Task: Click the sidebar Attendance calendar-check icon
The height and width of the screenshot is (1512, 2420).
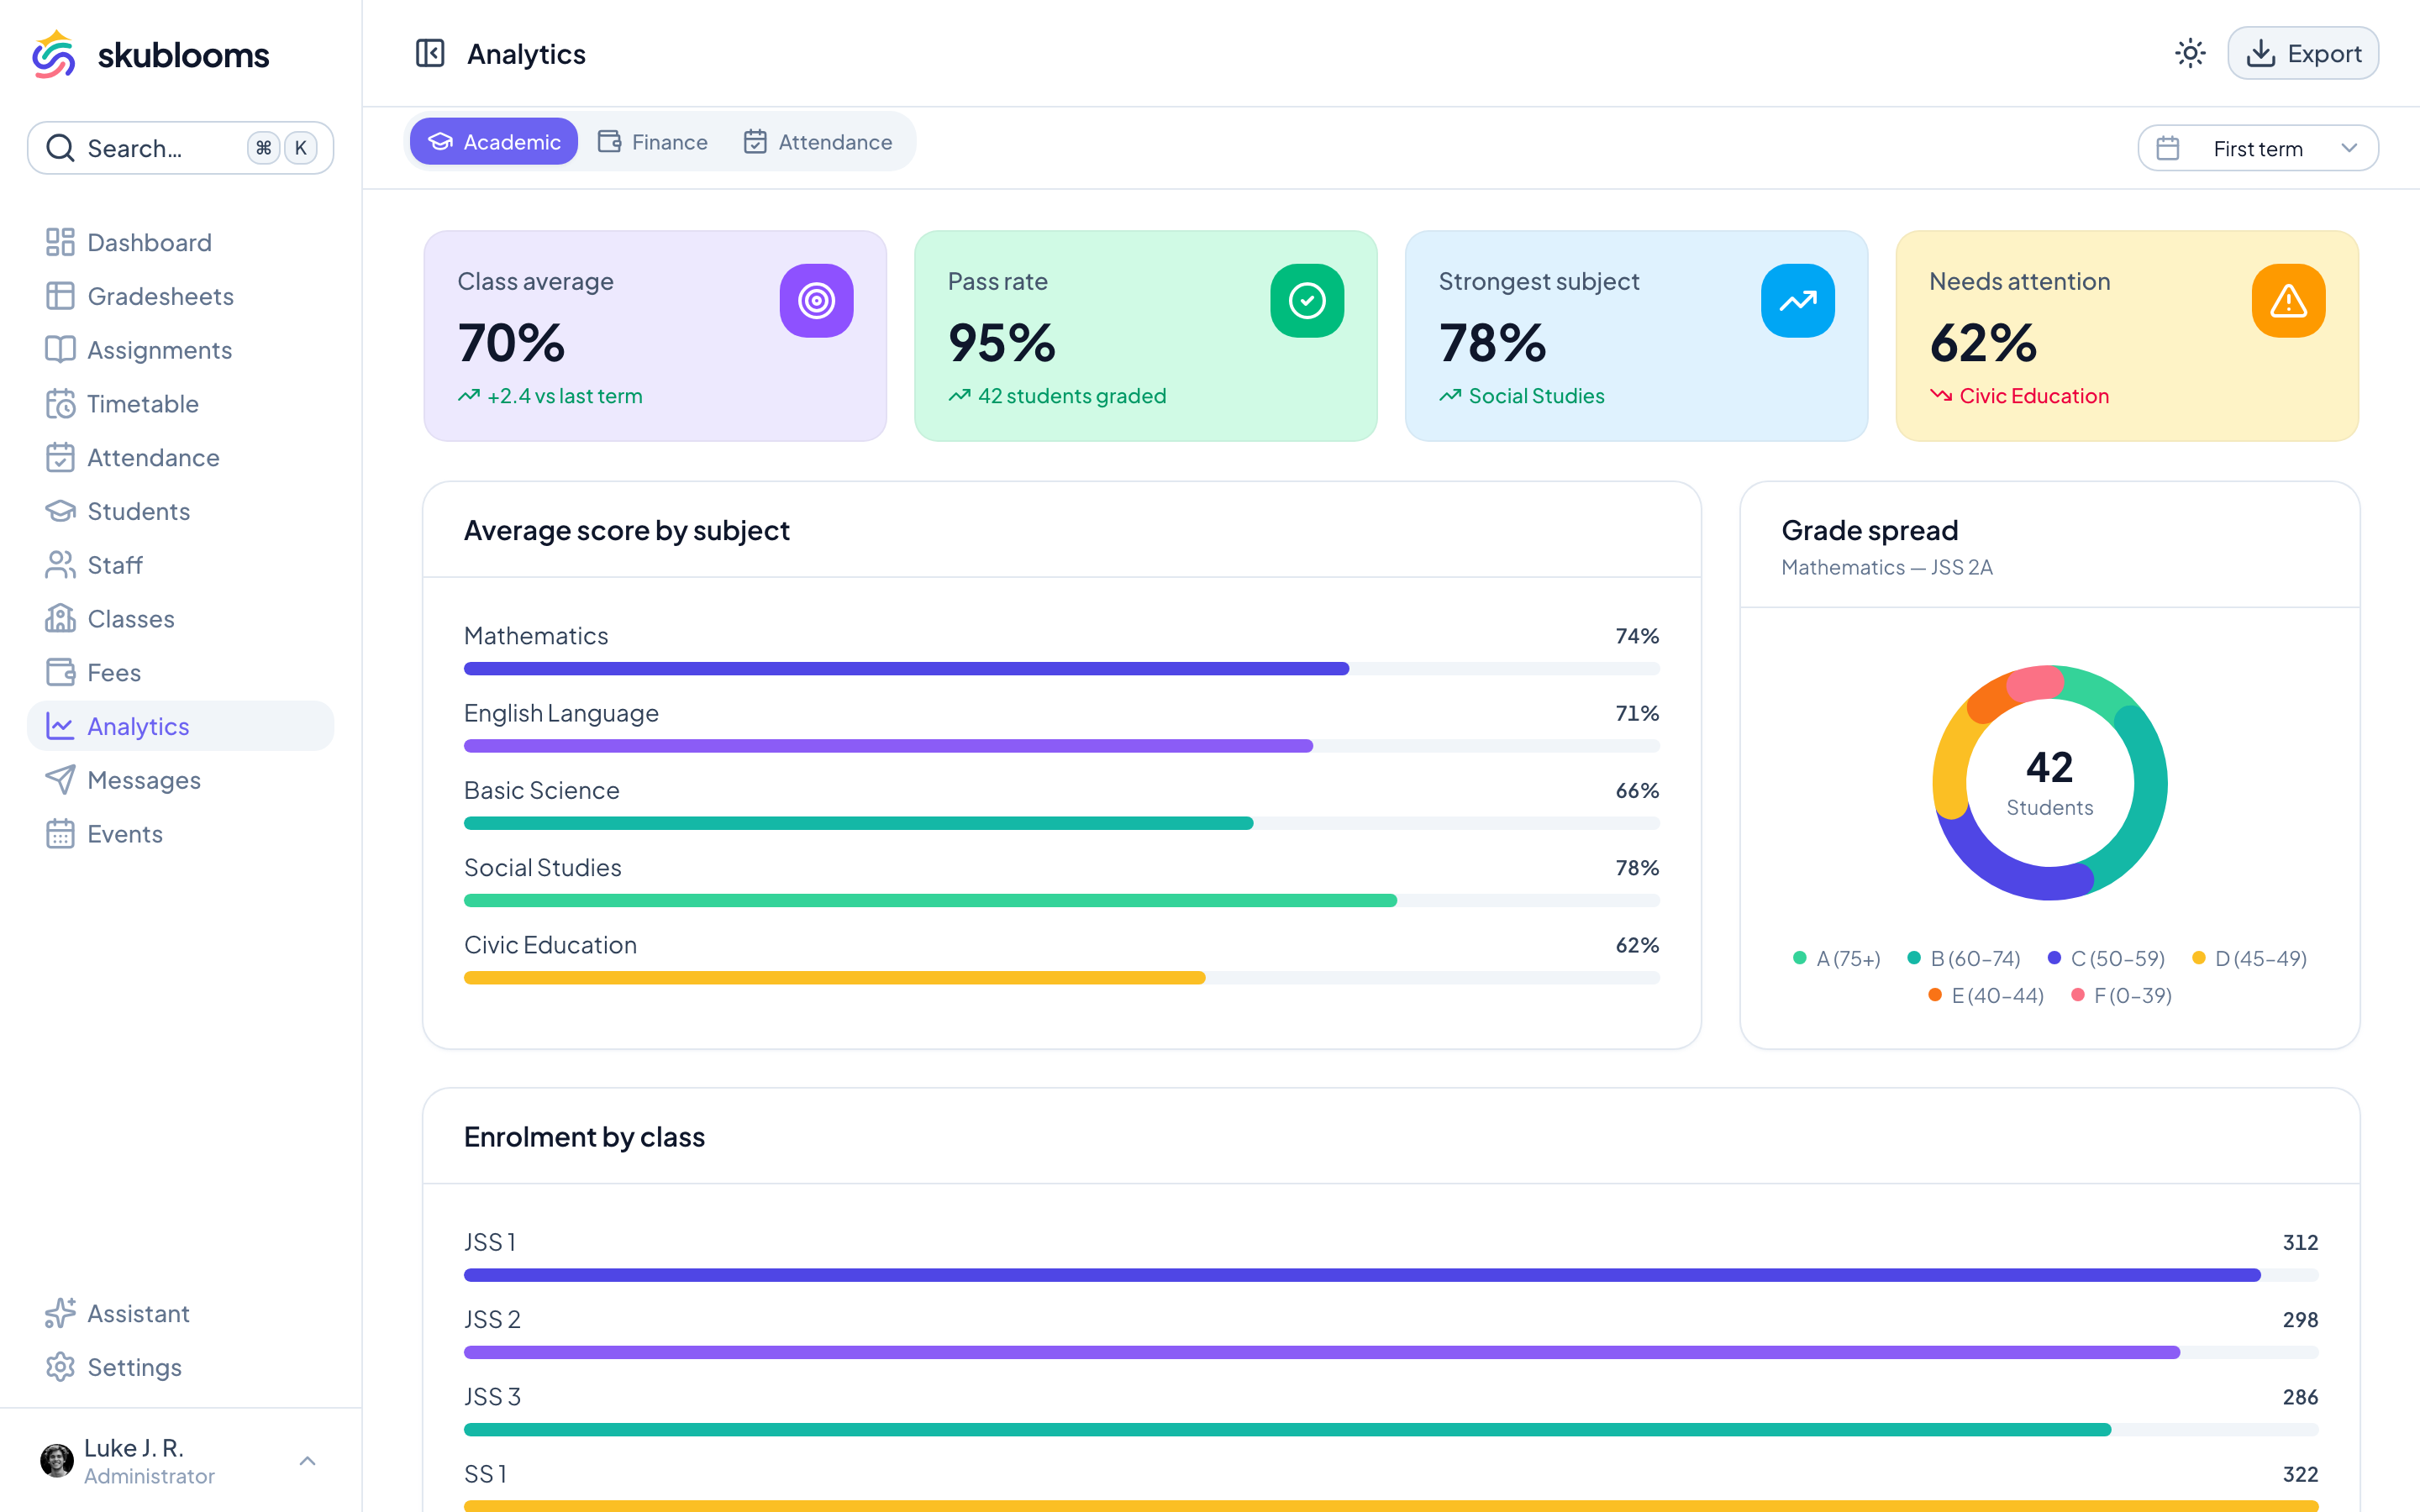Action: (60, 458)
